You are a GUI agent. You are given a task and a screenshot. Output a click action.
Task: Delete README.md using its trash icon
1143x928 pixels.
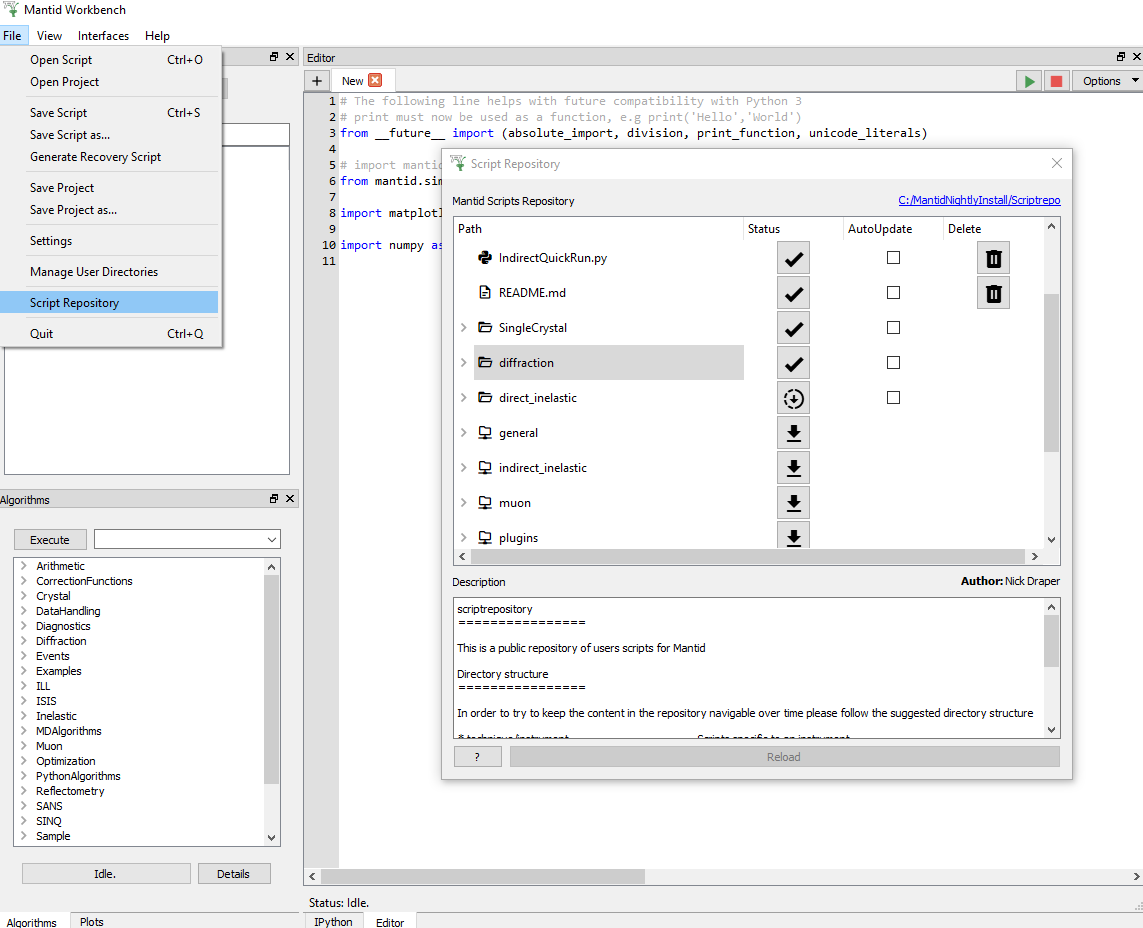[993, 293]
